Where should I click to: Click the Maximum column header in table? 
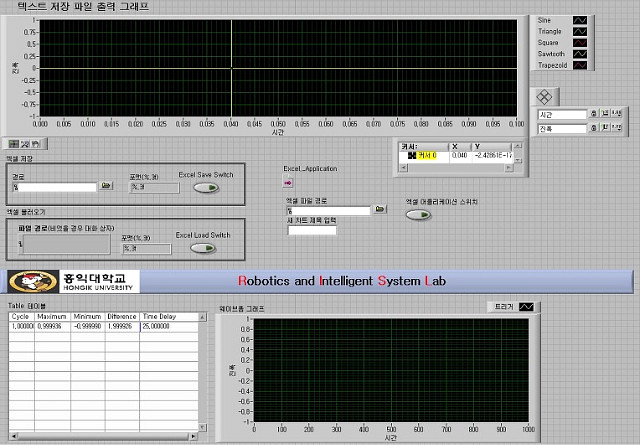(x=52, y=317)
